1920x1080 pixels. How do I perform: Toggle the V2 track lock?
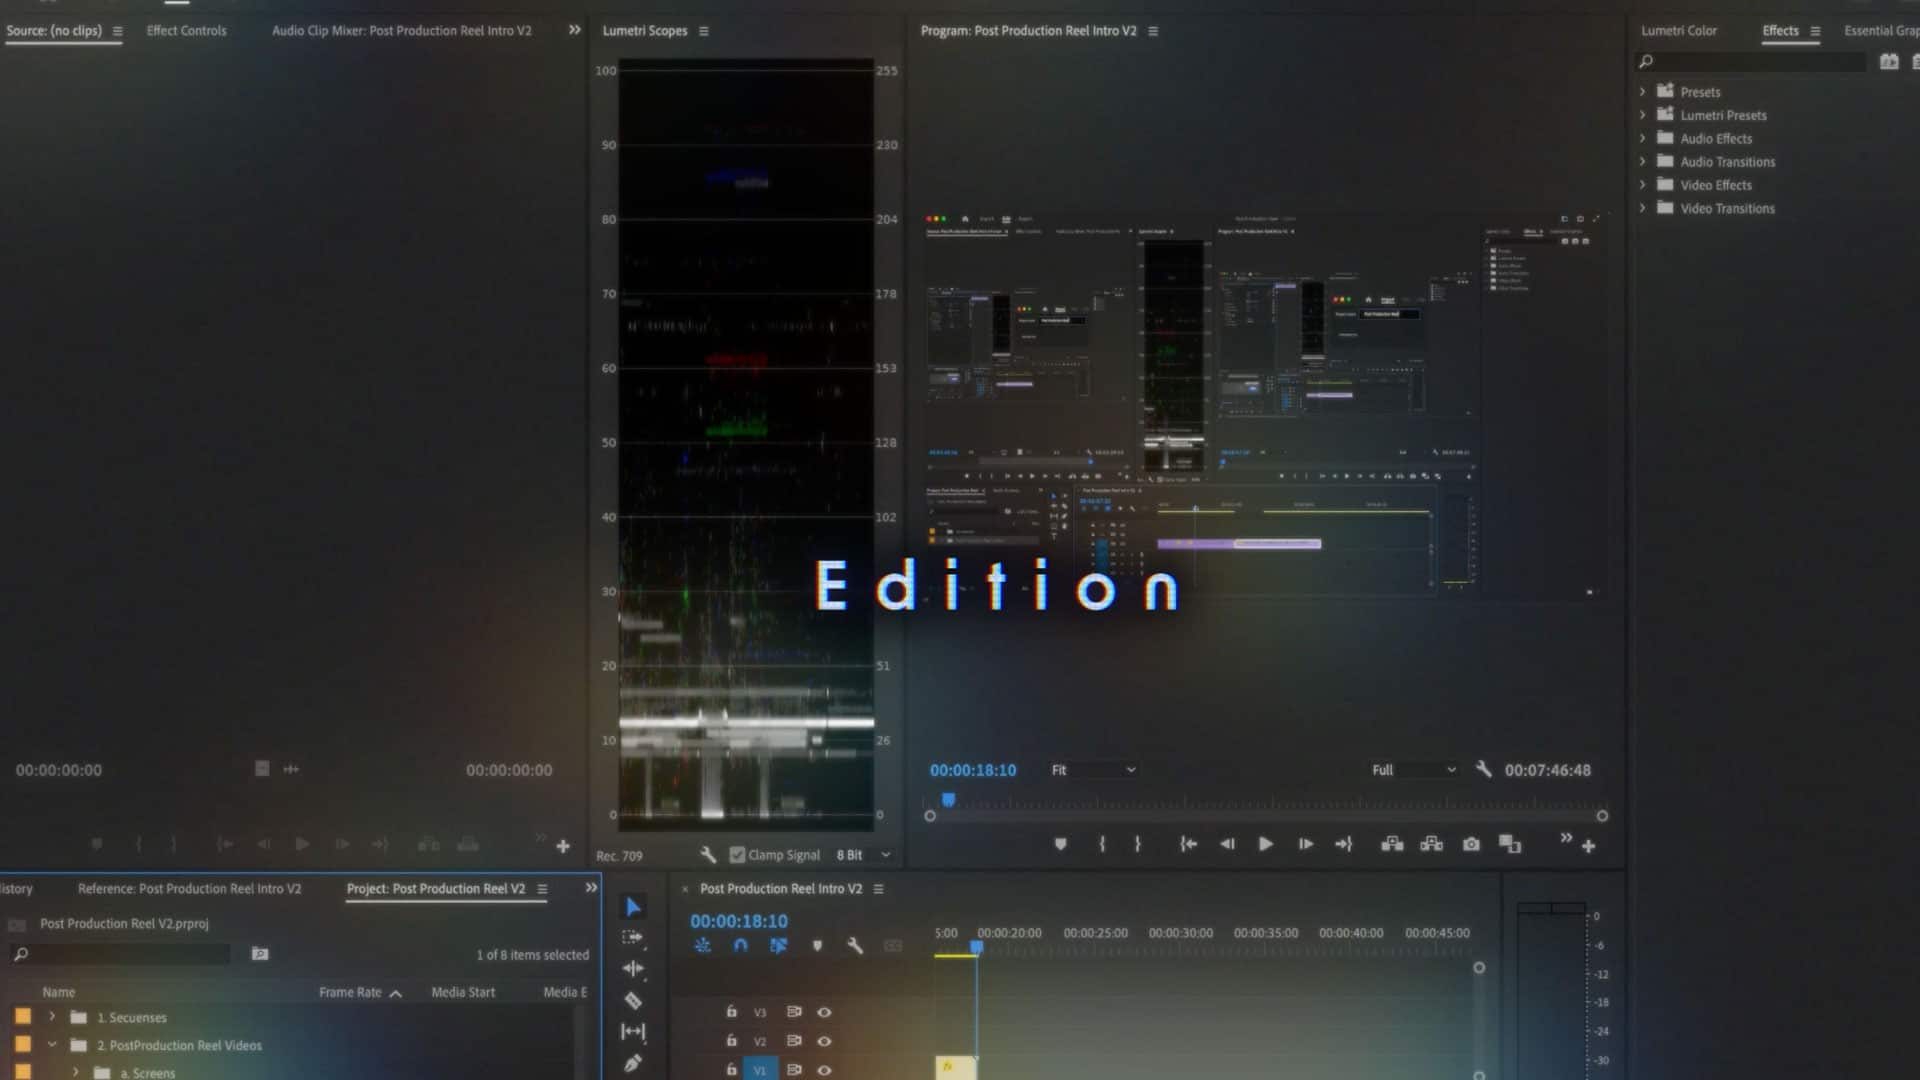point(731,1041)
